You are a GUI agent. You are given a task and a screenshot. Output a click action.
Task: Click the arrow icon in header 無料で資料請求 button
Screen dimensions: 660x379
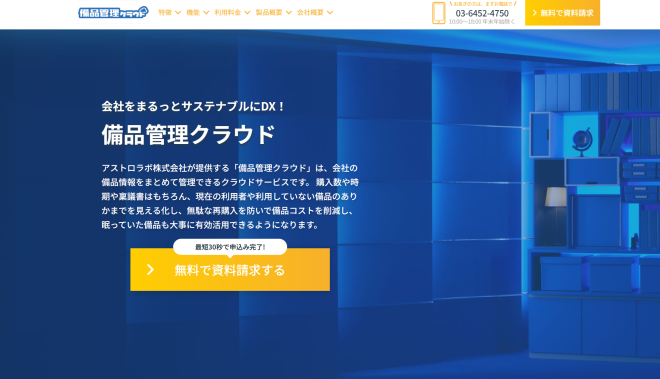[535, 13]
